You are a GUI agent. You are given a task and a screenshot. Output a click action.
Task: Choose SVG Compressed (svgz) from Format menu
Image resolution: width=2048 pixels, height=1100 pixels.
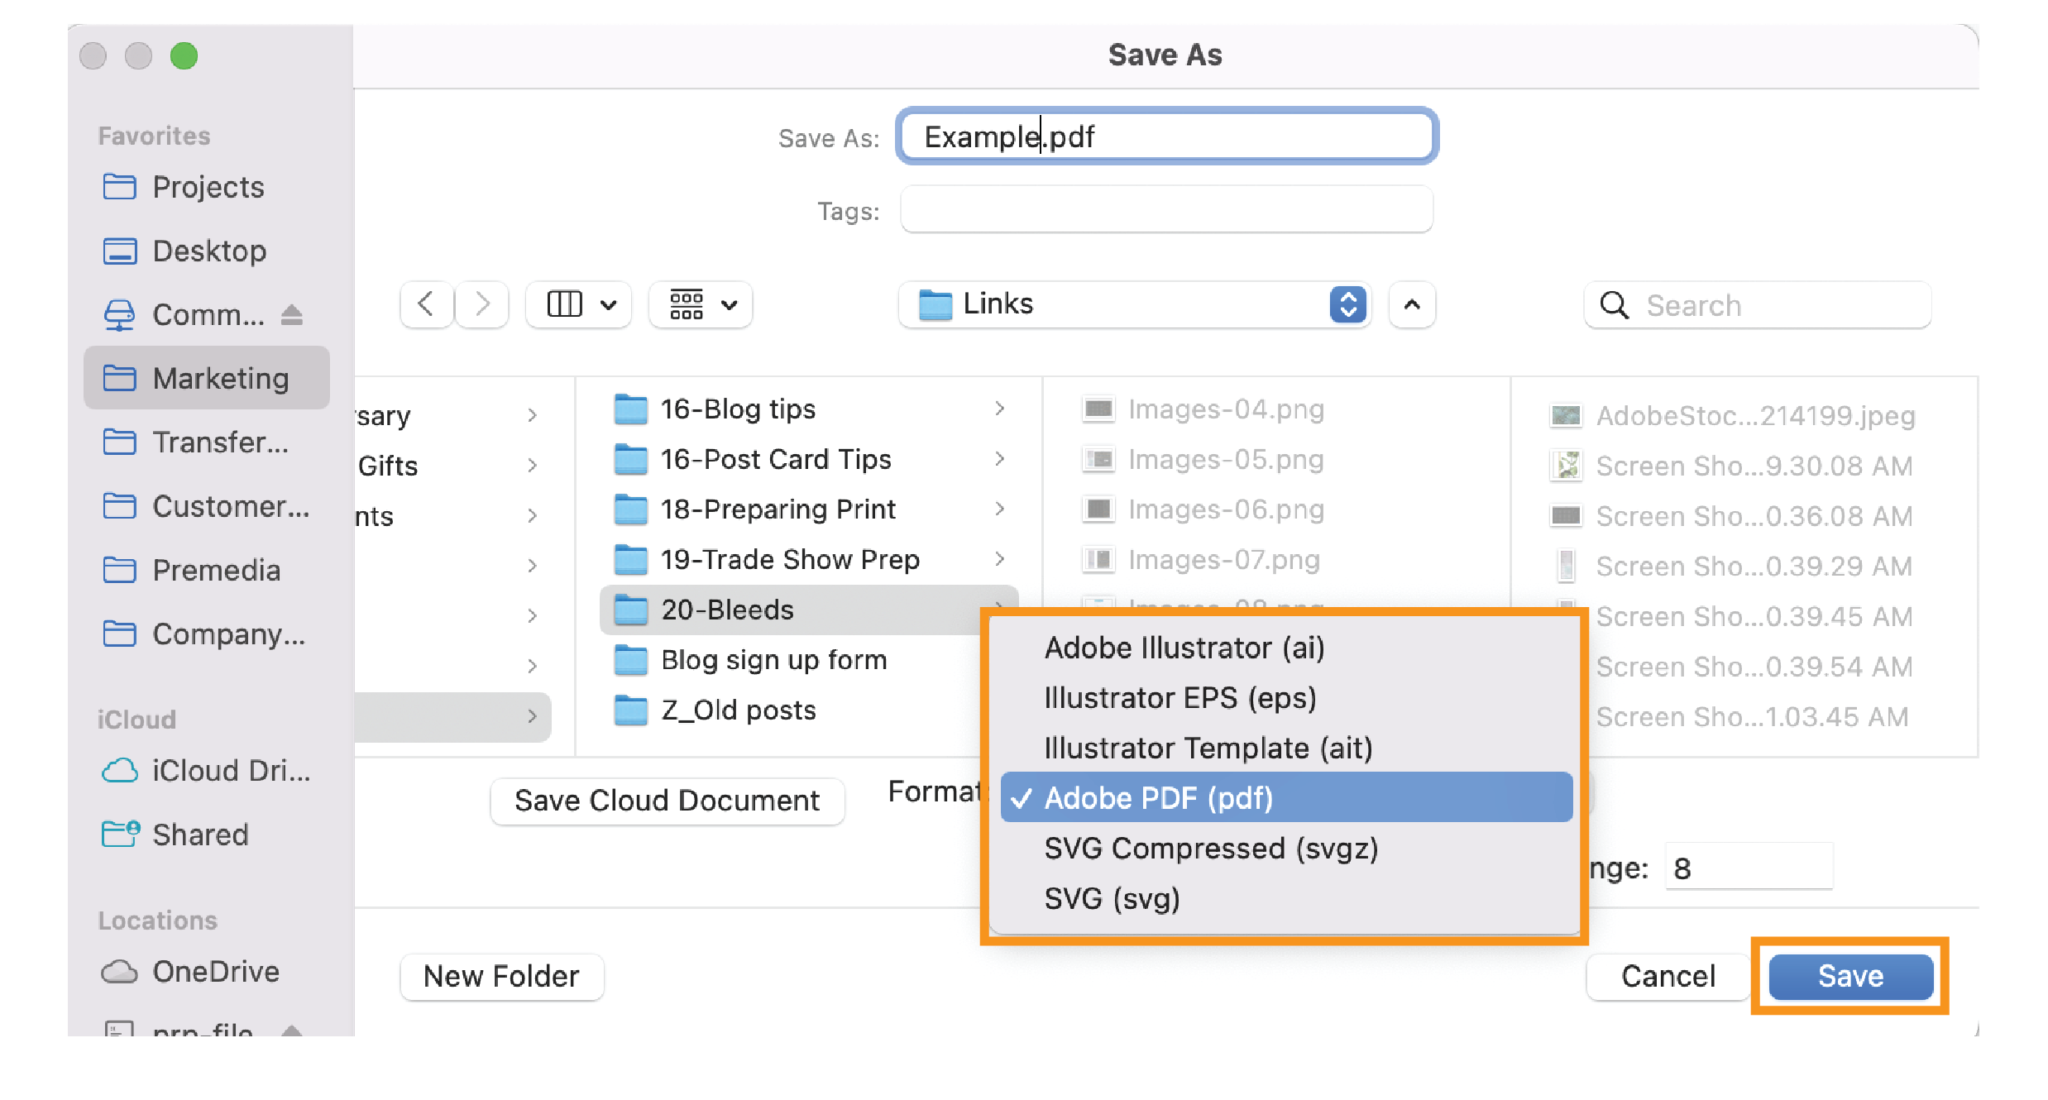(x=1211, y=848)
